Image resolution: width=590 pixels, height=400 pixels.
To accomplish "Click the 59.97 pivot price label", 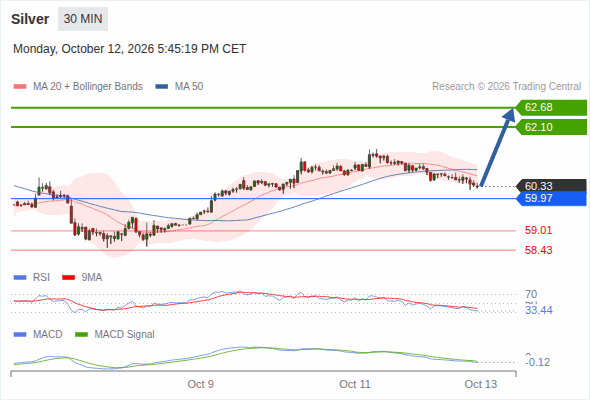I will [551, 198].
